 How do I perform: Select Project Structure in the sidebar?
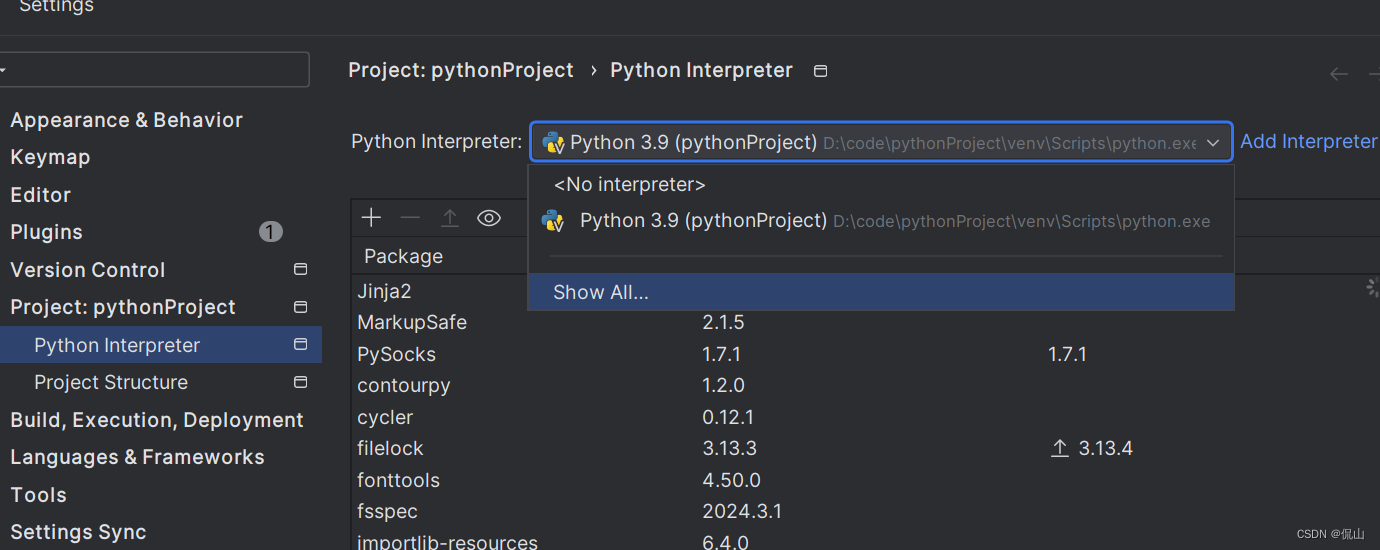[x=111, y=382]
